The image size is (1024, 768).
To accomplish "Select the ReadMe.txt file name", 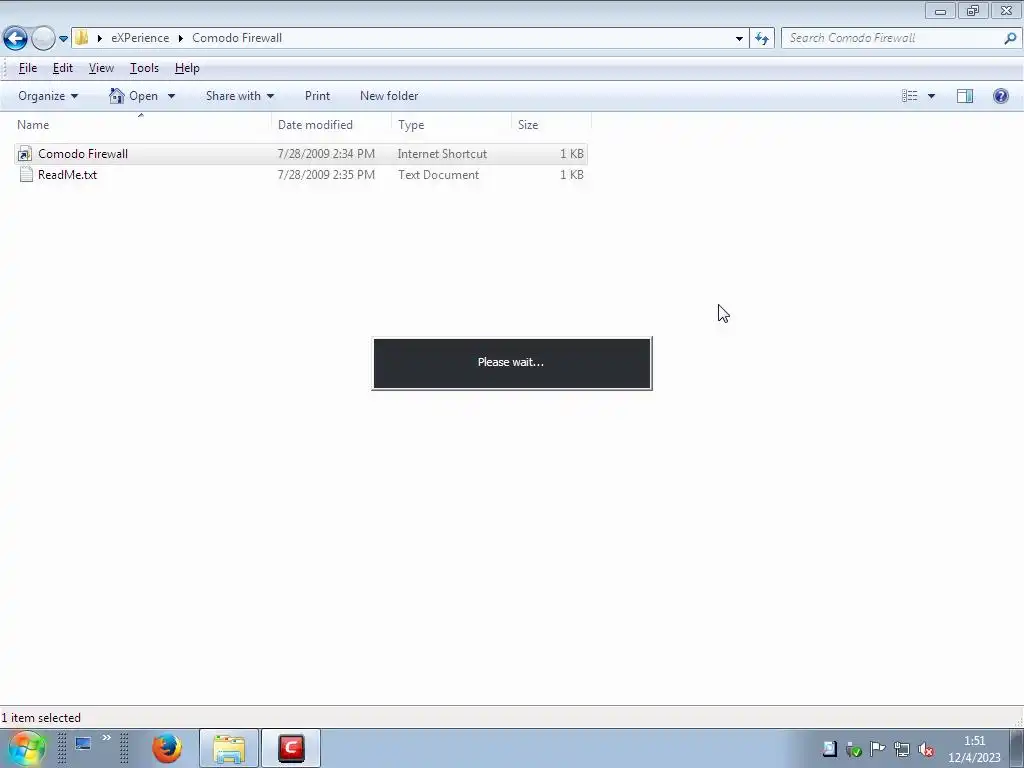I will 67,175.
